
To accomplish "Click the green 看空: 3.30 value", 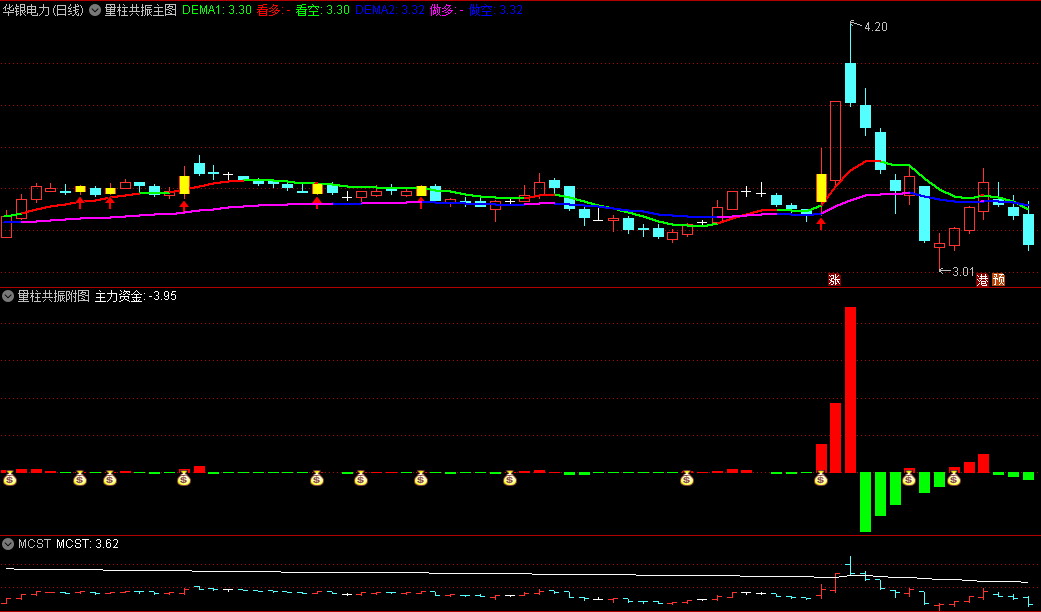I will 323,10.
